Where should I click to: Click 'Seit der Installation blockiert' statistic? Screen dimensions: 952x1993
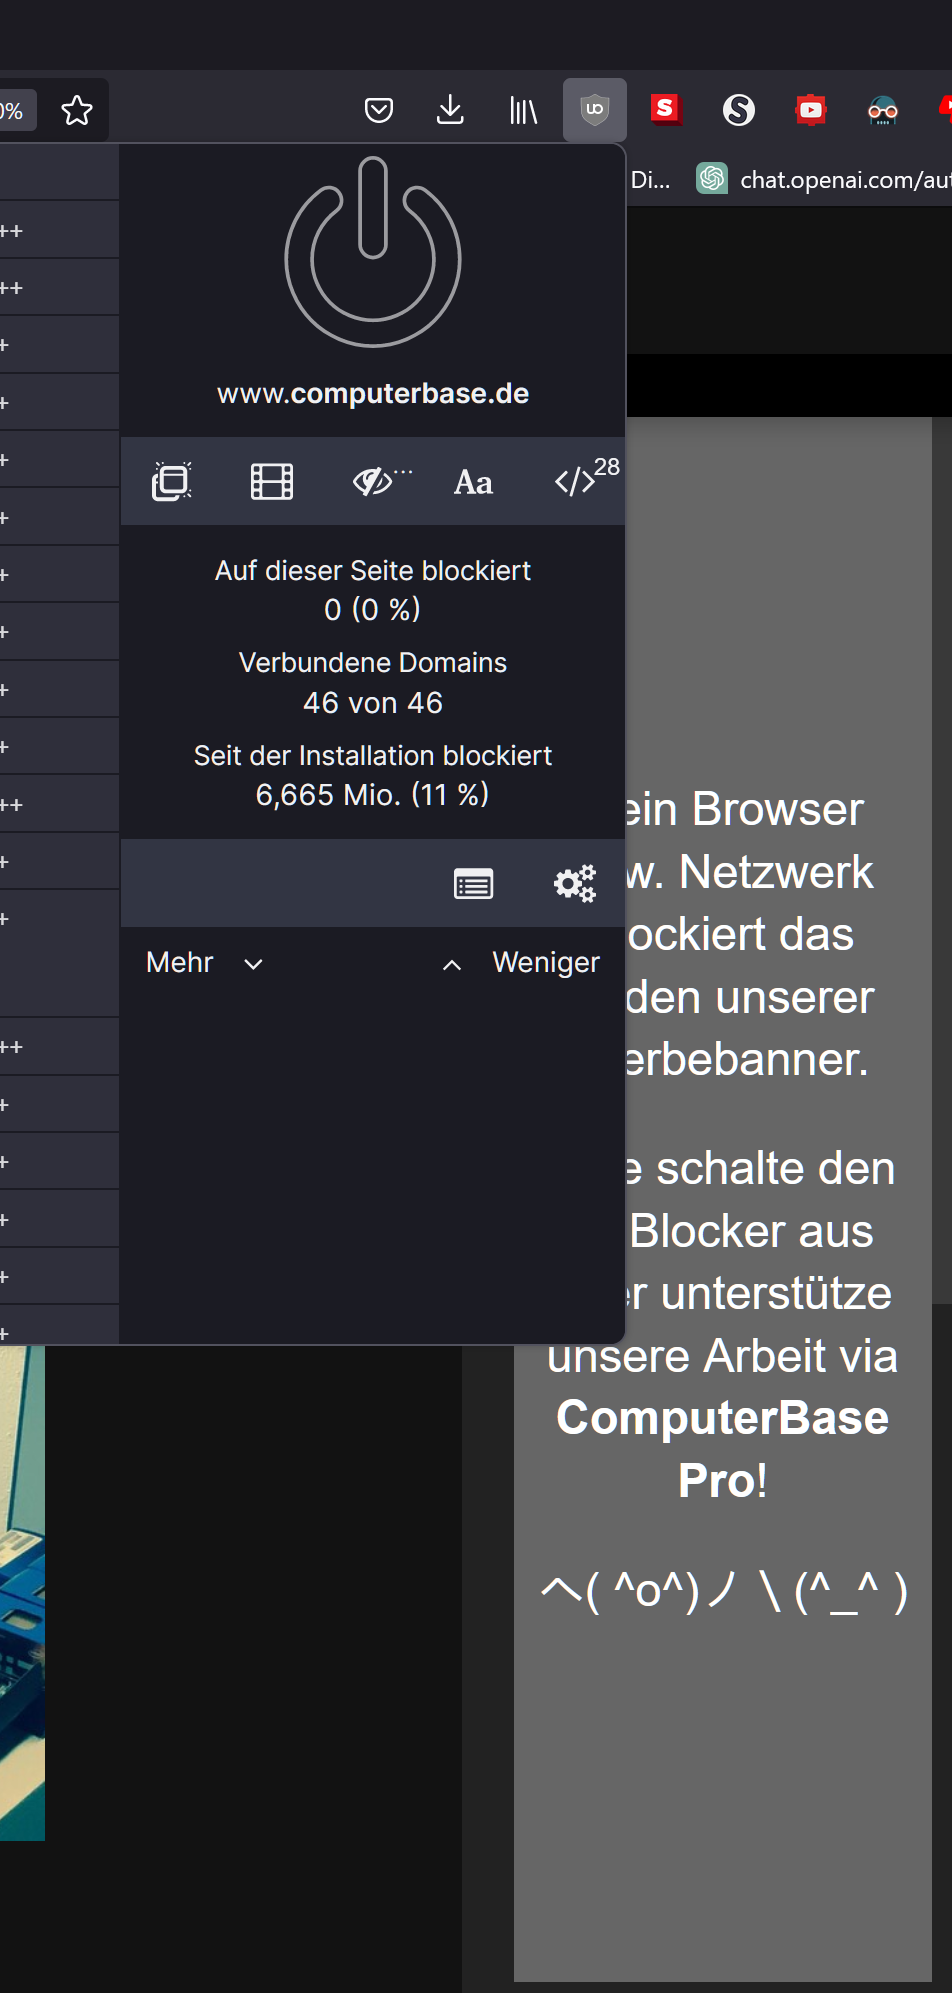coord(373,756)
